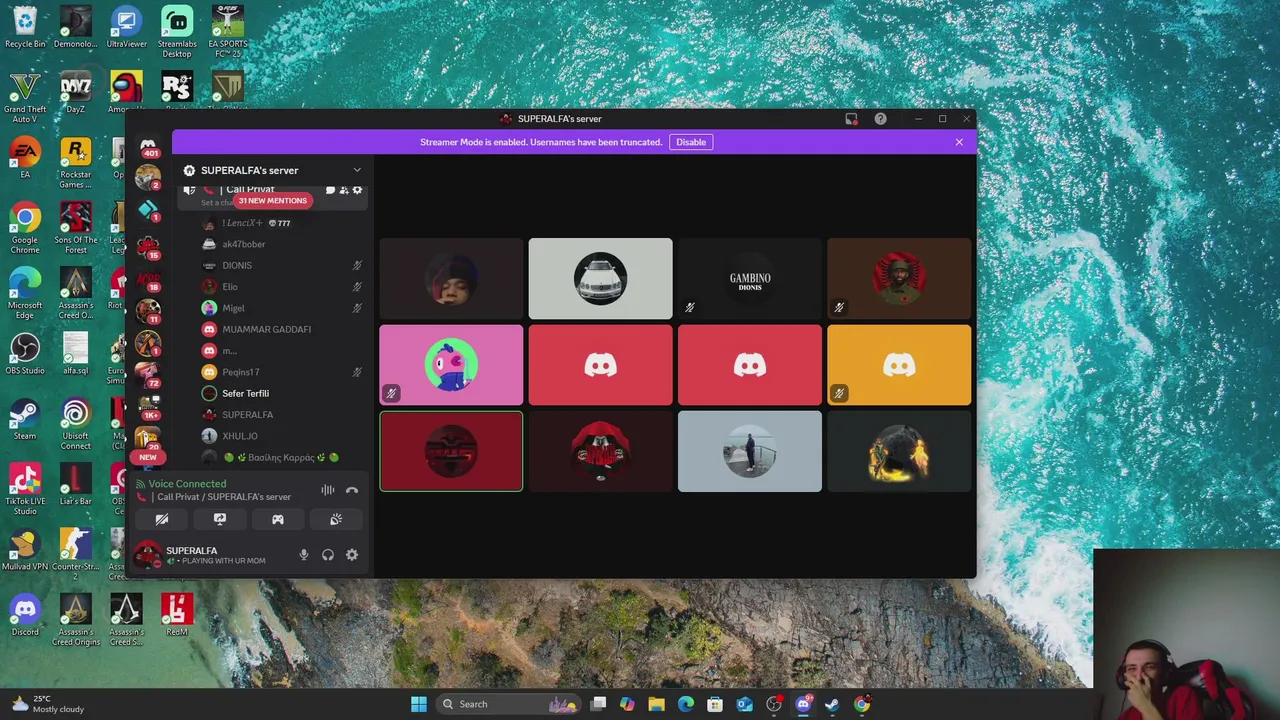Open RedM desktop shortcut
1280x720 pixels.
tap(177, 616)
